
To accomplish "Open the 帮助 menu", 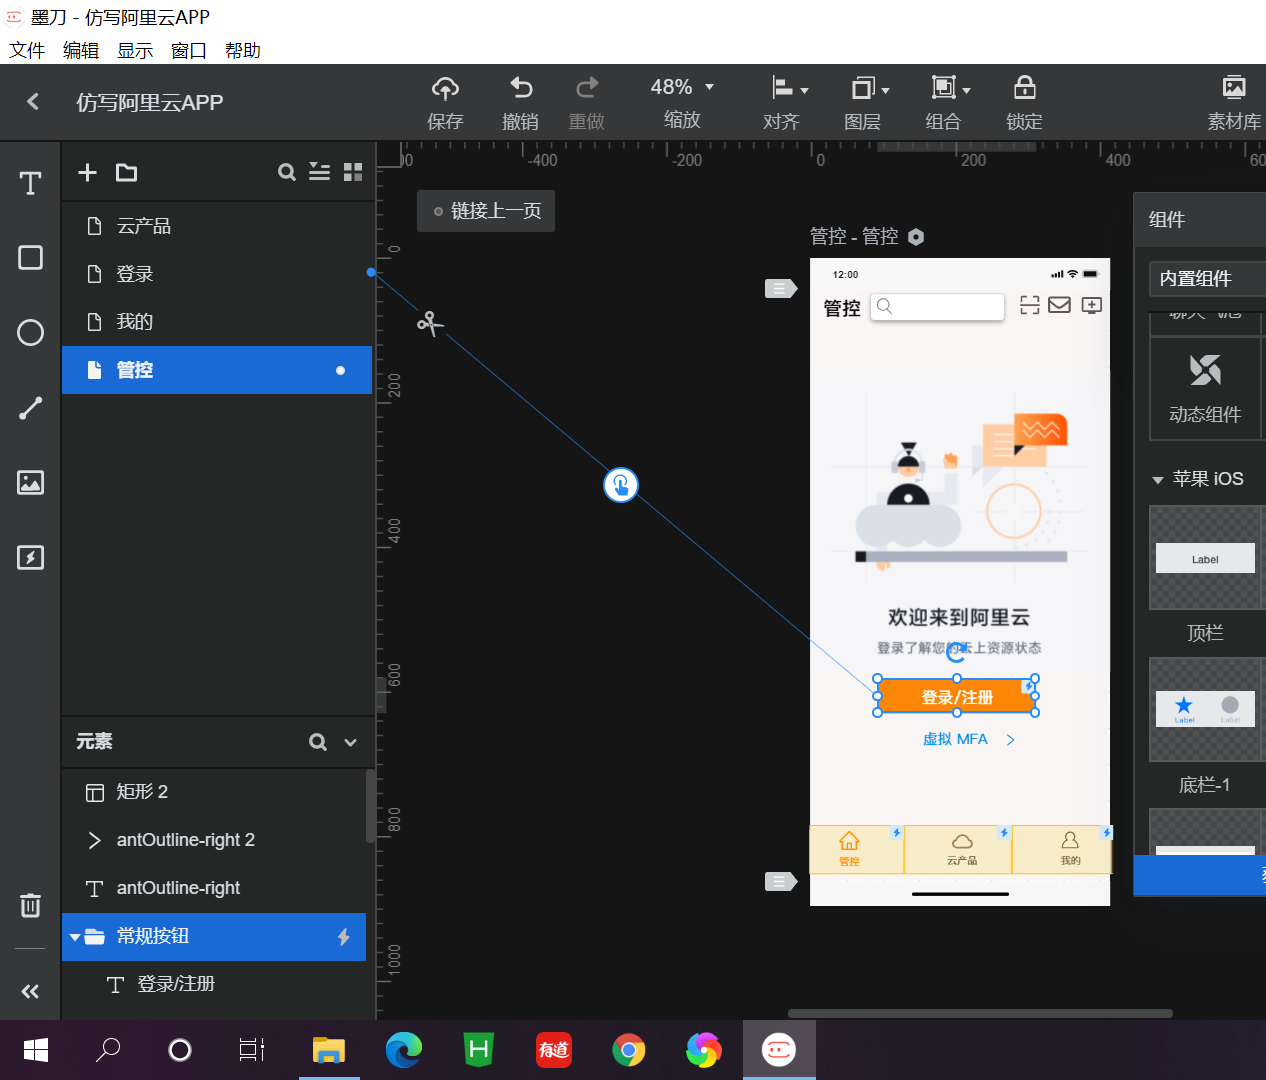I will [x=243, y=51].
